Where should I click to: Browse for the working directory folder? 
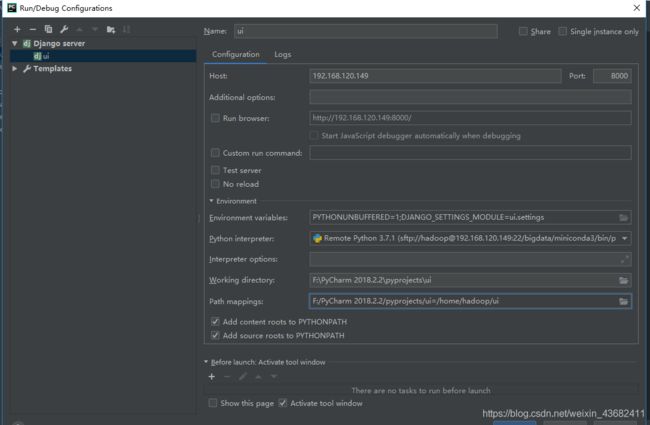[623, 281]
